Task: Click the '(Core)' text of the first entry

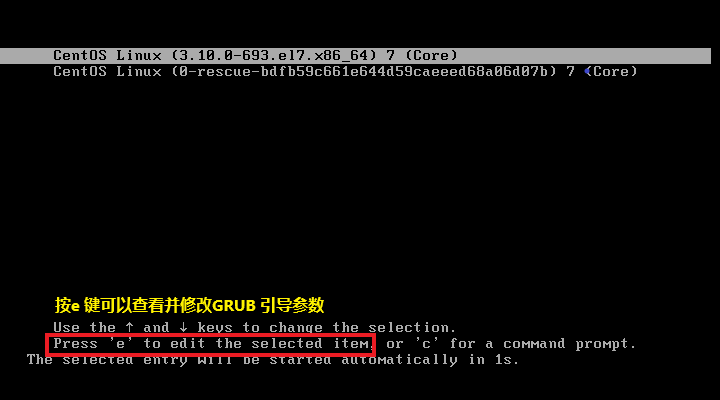Action: click(431, 56)
